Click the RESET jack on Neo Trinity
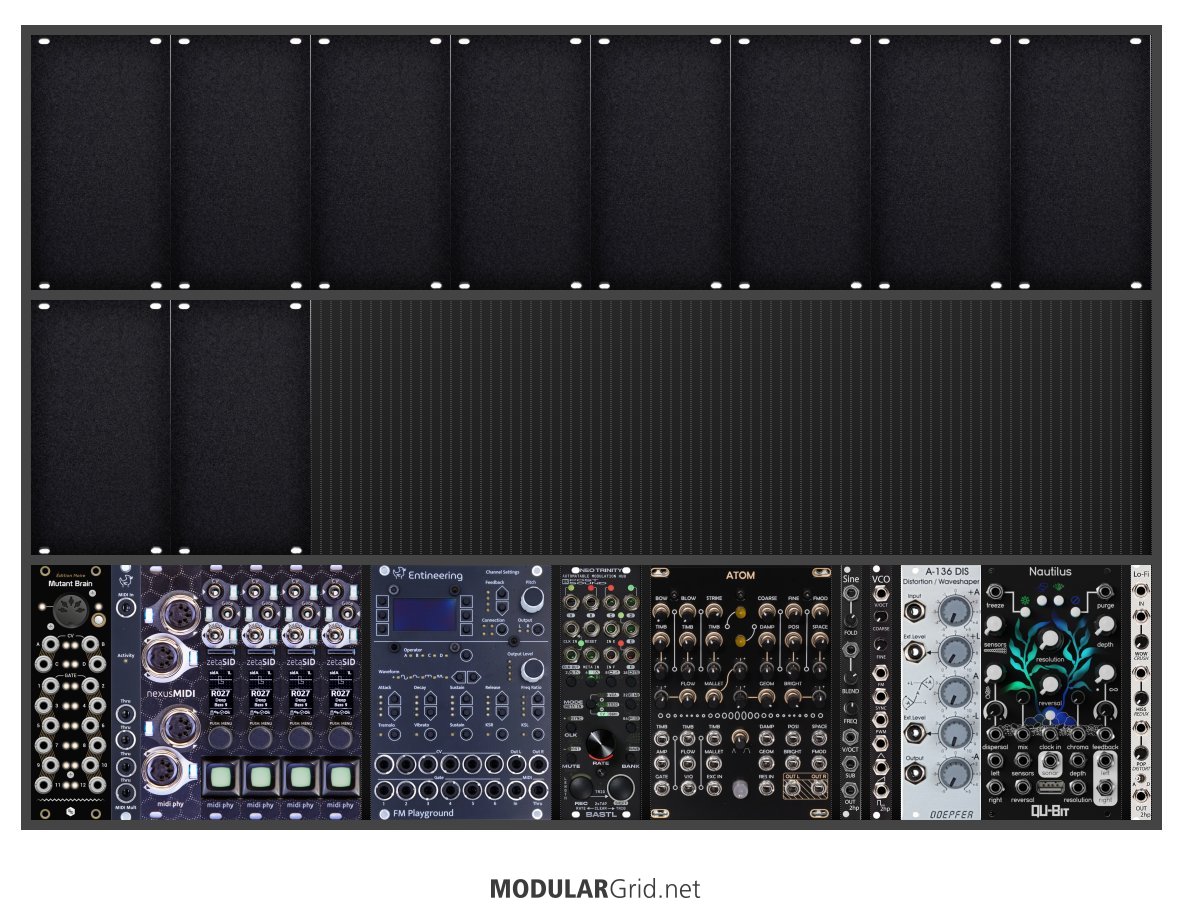 pos(591,628)
